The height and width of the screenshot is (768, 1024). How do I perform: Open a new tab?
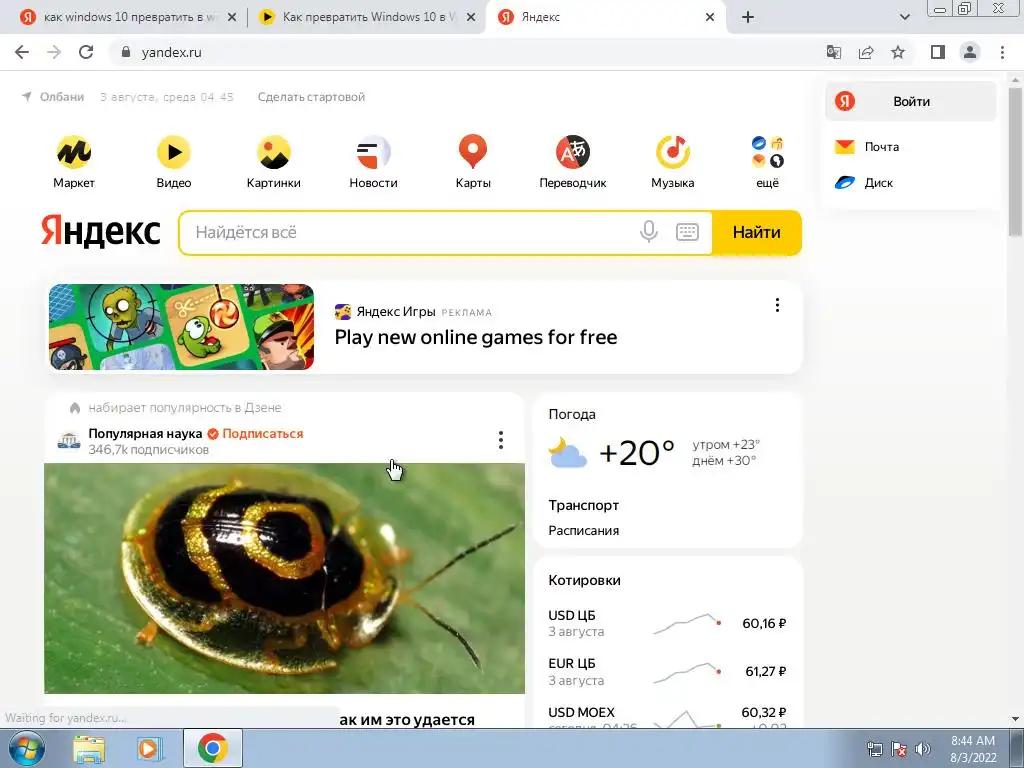(748, 18)
